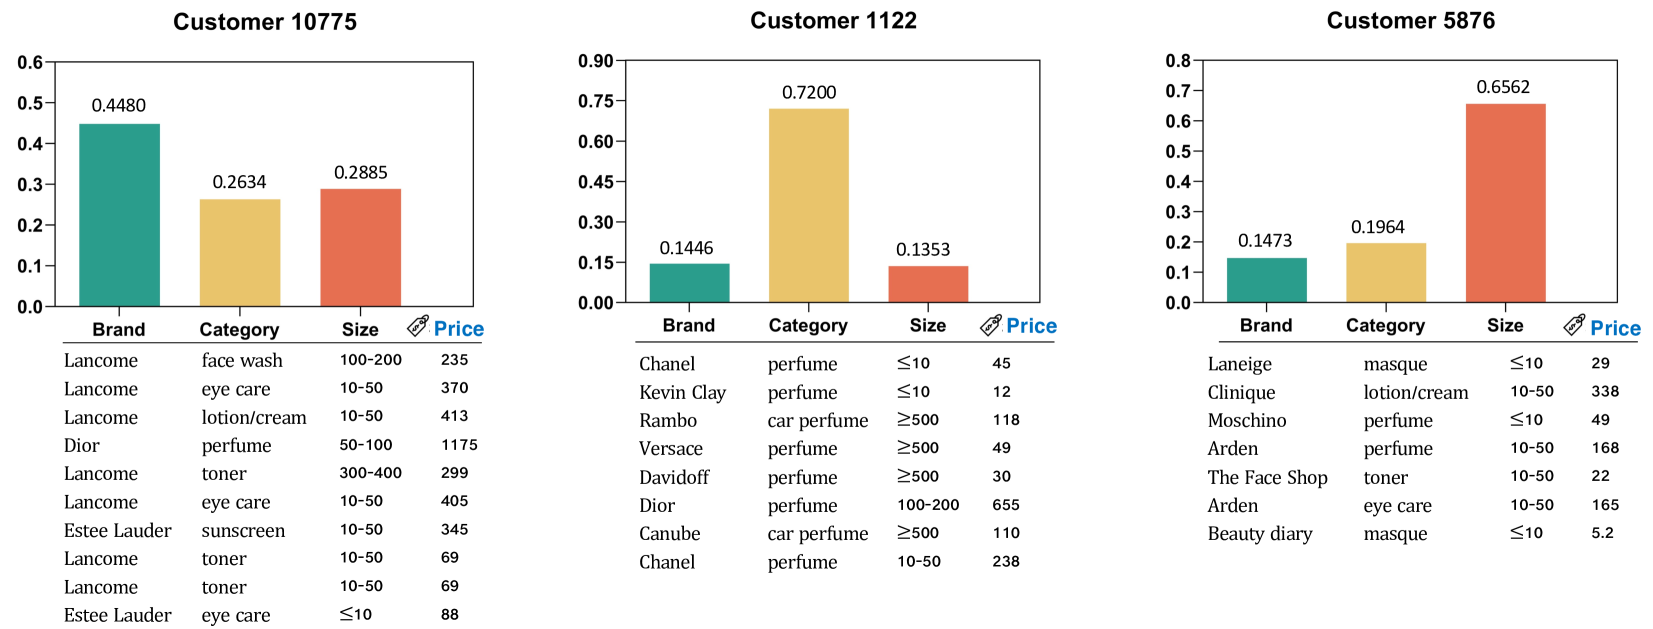This screenshot has height=629, width=1653.
Task: Select the red Size bar labeled 0.6562
Action: coord(1505,202)
